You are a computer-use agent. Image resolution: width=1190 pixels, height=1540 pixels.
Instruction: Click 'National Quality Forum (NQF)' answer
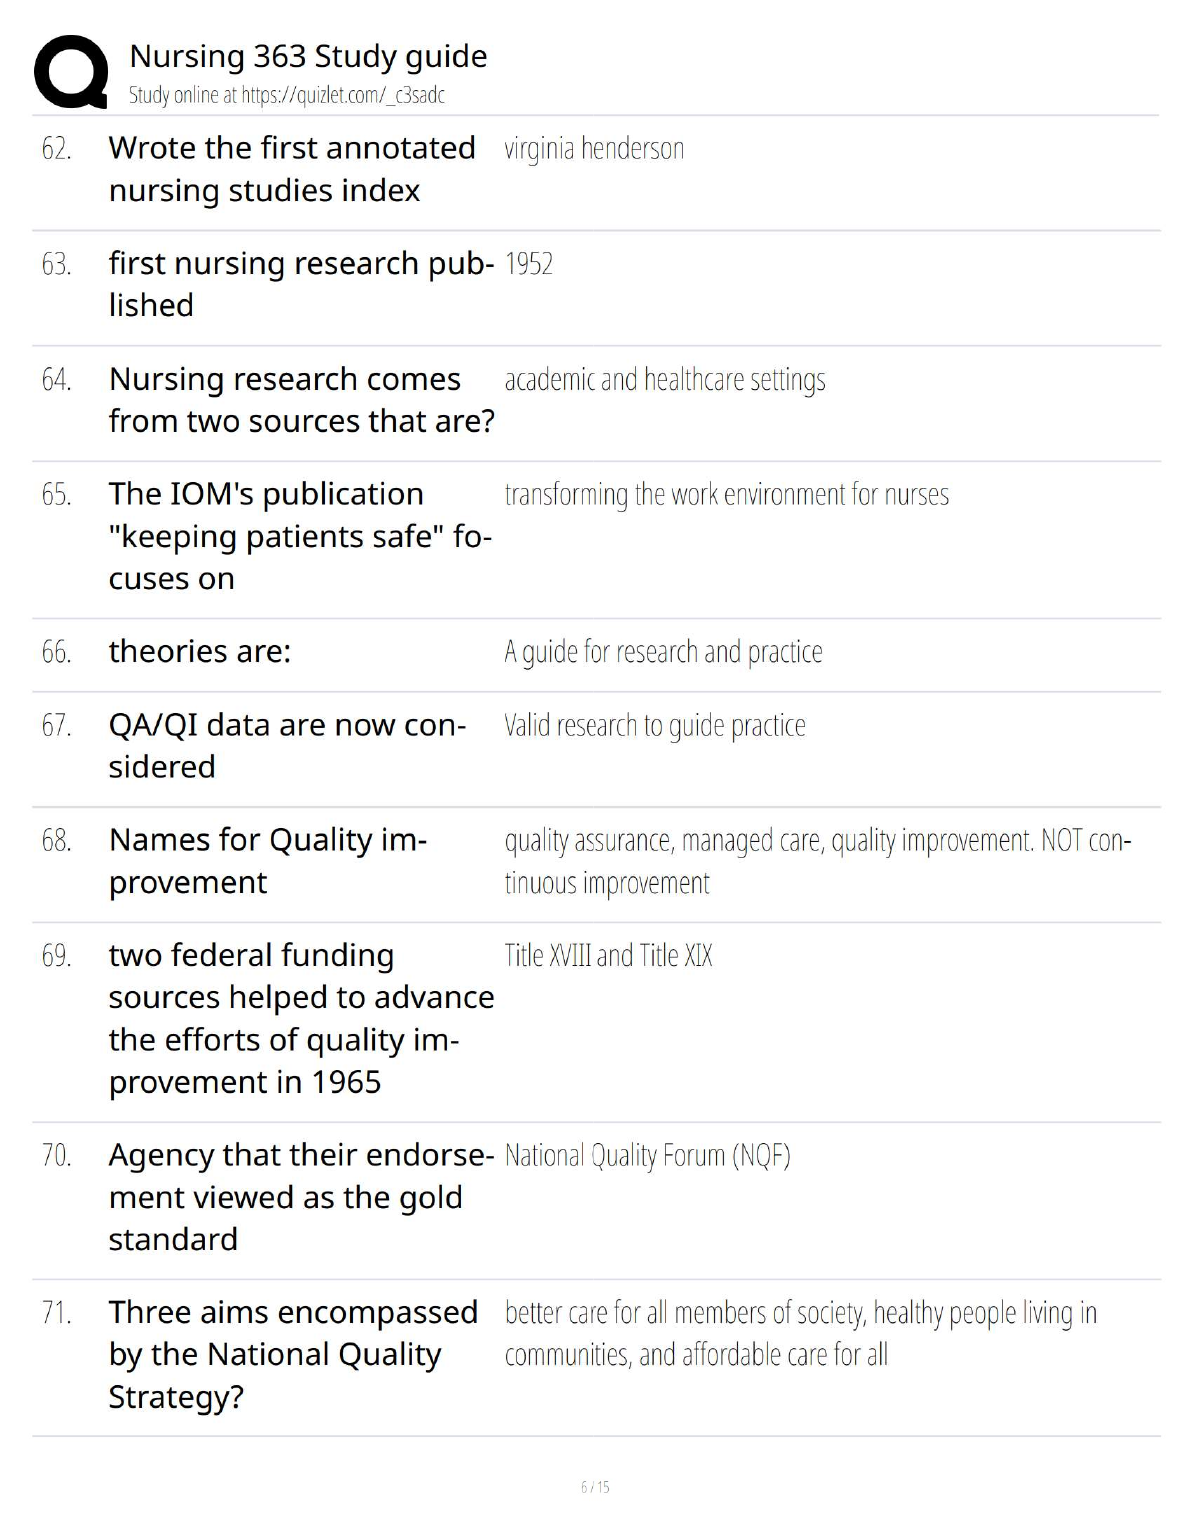647,1156
